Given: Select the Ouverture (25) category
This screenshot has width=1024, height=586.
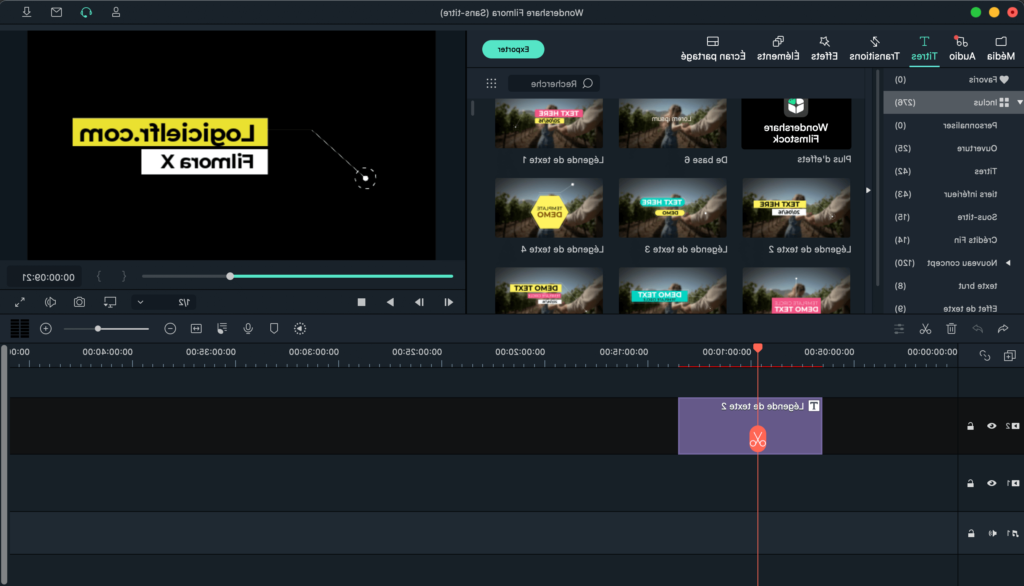Looking at the screenshot, I should (x=952, y=148).
